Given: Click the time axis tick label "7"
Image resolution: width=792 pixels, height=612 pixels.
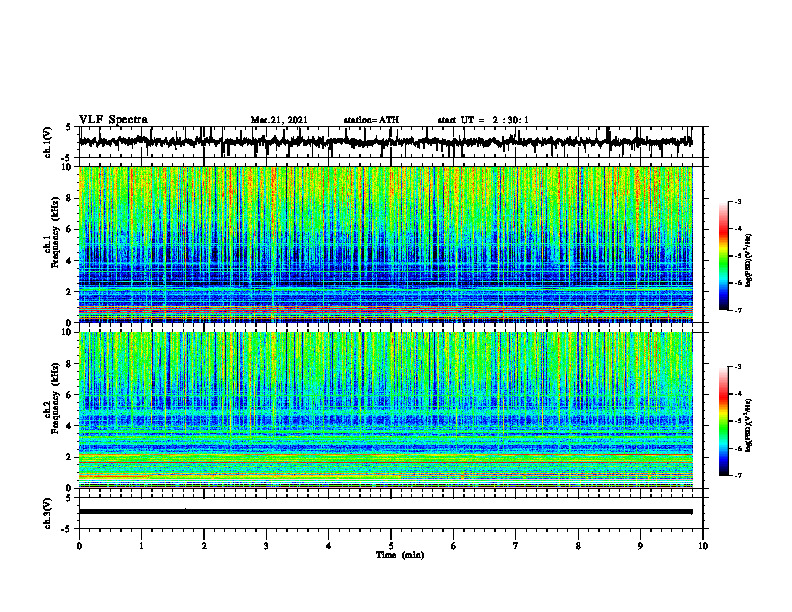Looking at the screenshot, I should (516, 546).
